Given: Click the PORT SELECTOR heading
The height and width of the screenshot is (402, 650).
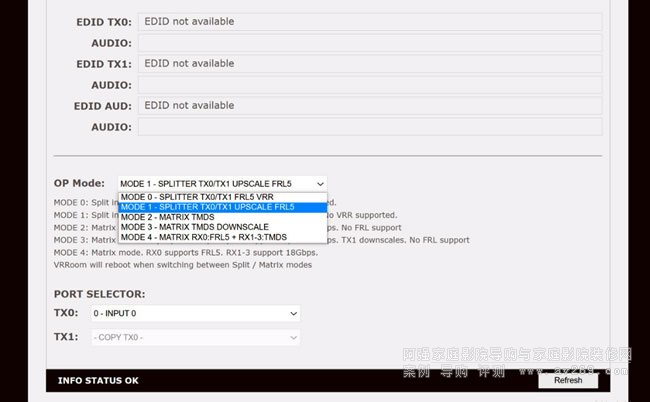Looking at the screenshot, I should coord(99,294).
